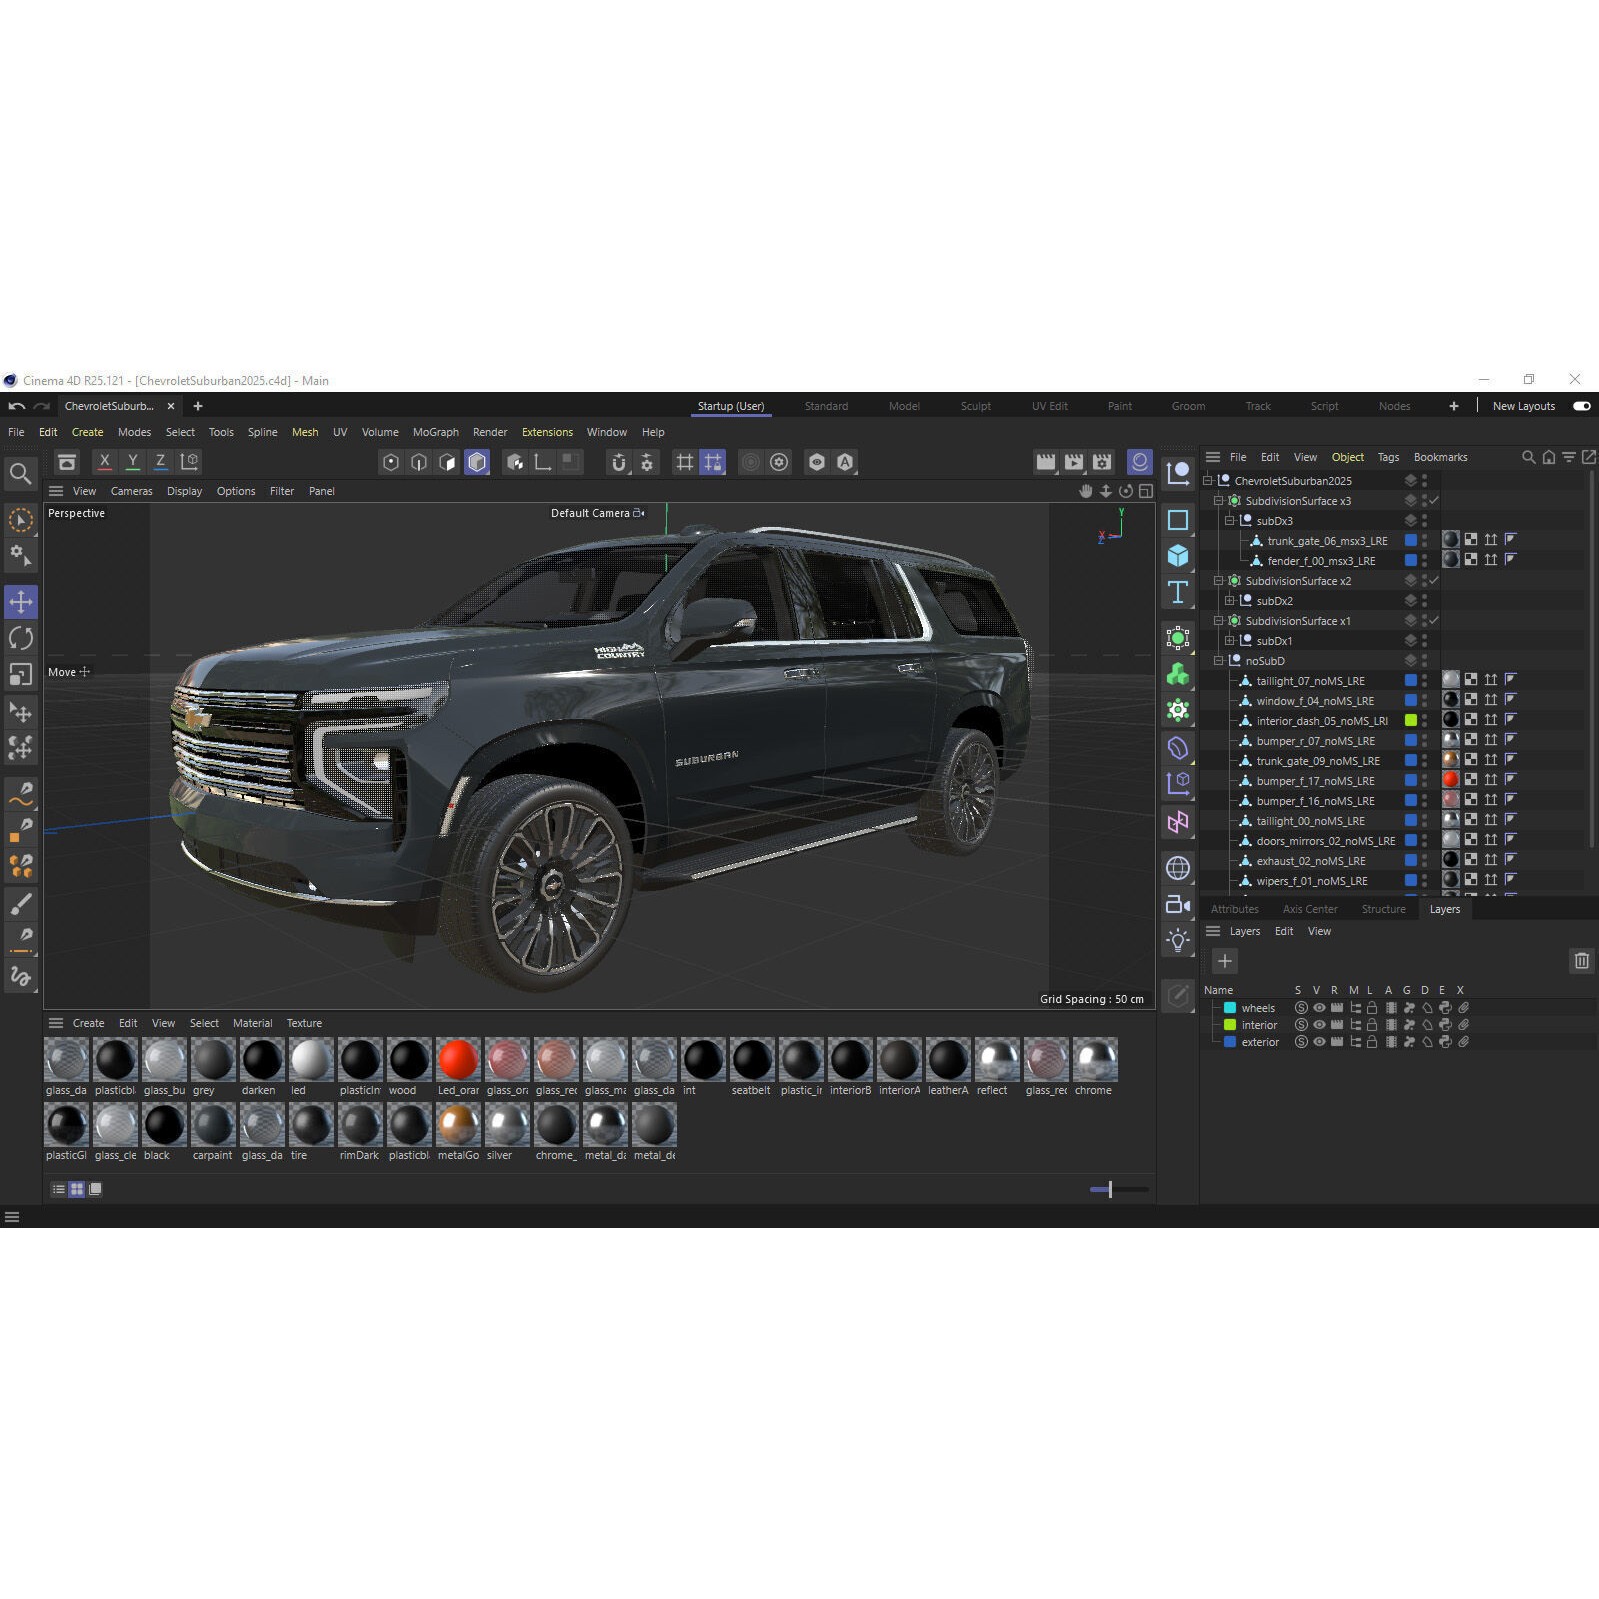
Task: Click the Redo arrow
Action: click(x=42, y=406)
